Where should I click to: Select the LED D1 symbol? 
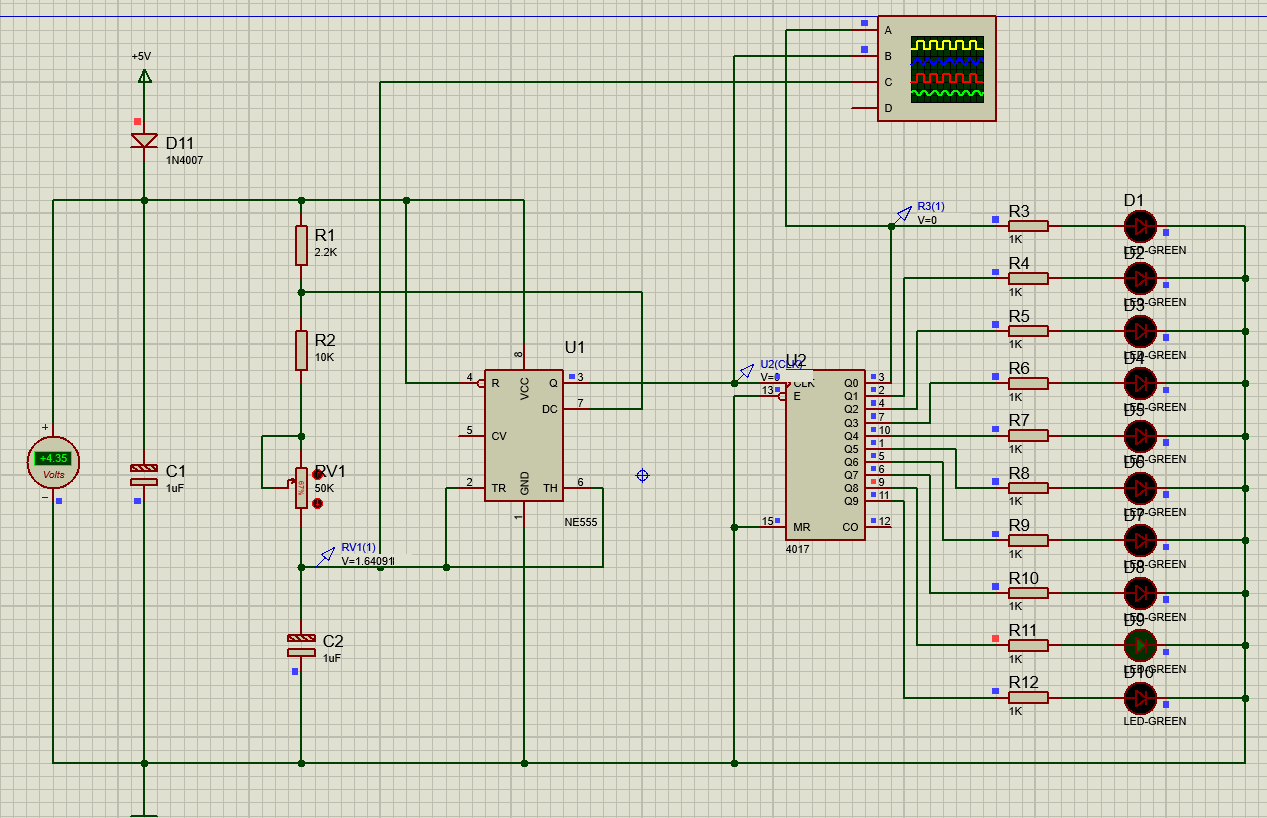click(x=1139, y=226)
